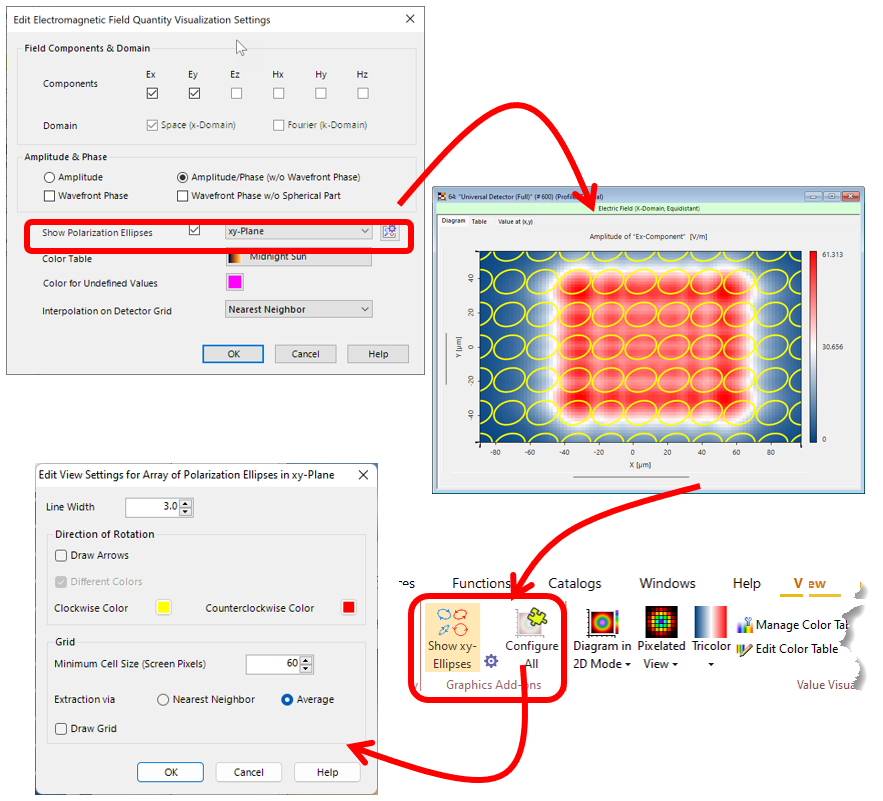Viewport: 883px width, 801px height.
Task: Select the Nearest Neighbor extraction radio button
Action: [x=163, y=700]
